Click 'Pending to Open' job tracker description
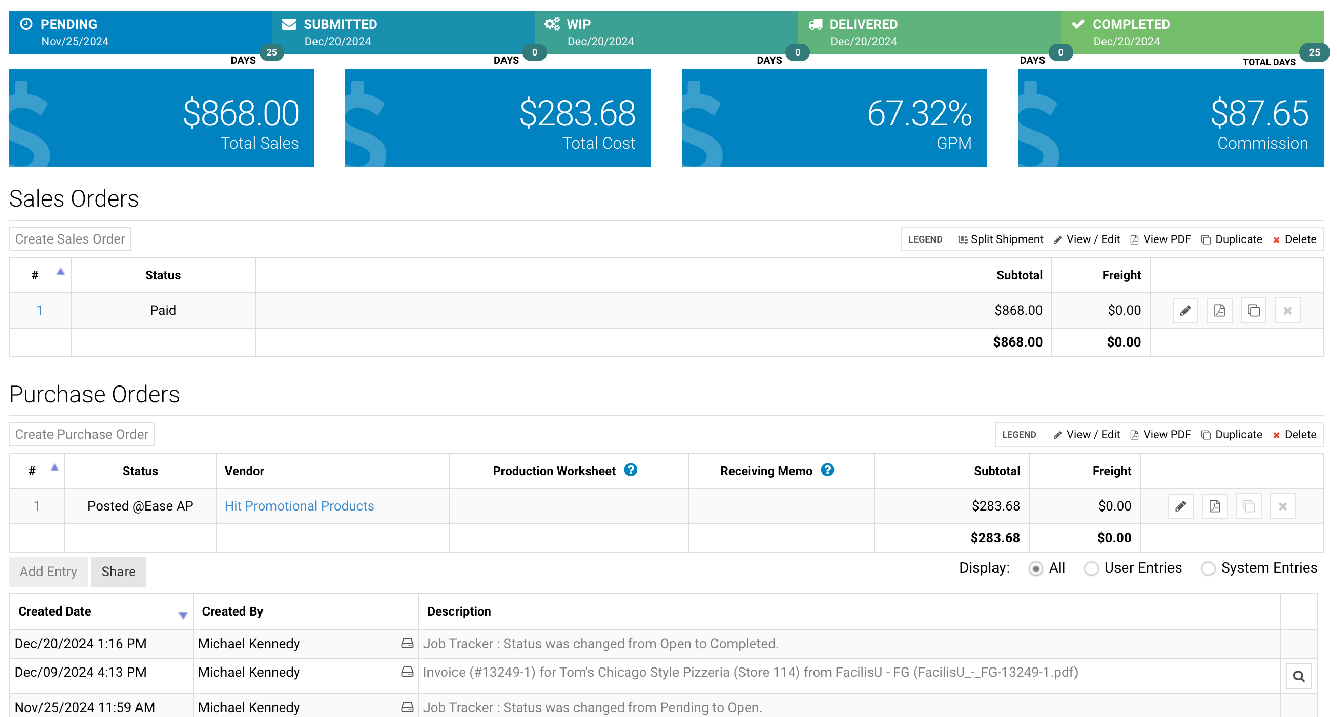 pos(592,707)
